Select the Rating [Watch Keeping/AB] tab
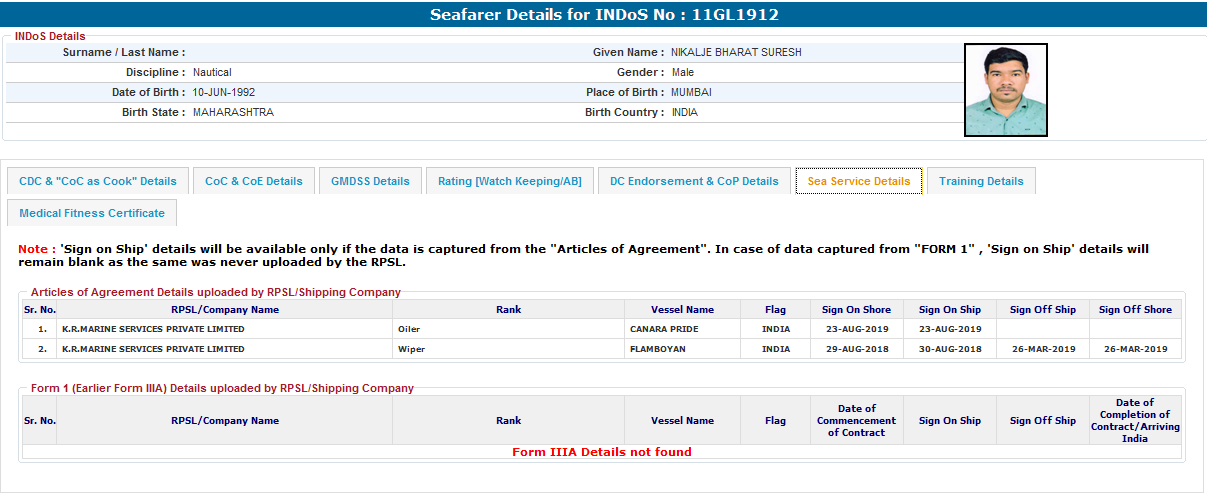 pos(510,181)
